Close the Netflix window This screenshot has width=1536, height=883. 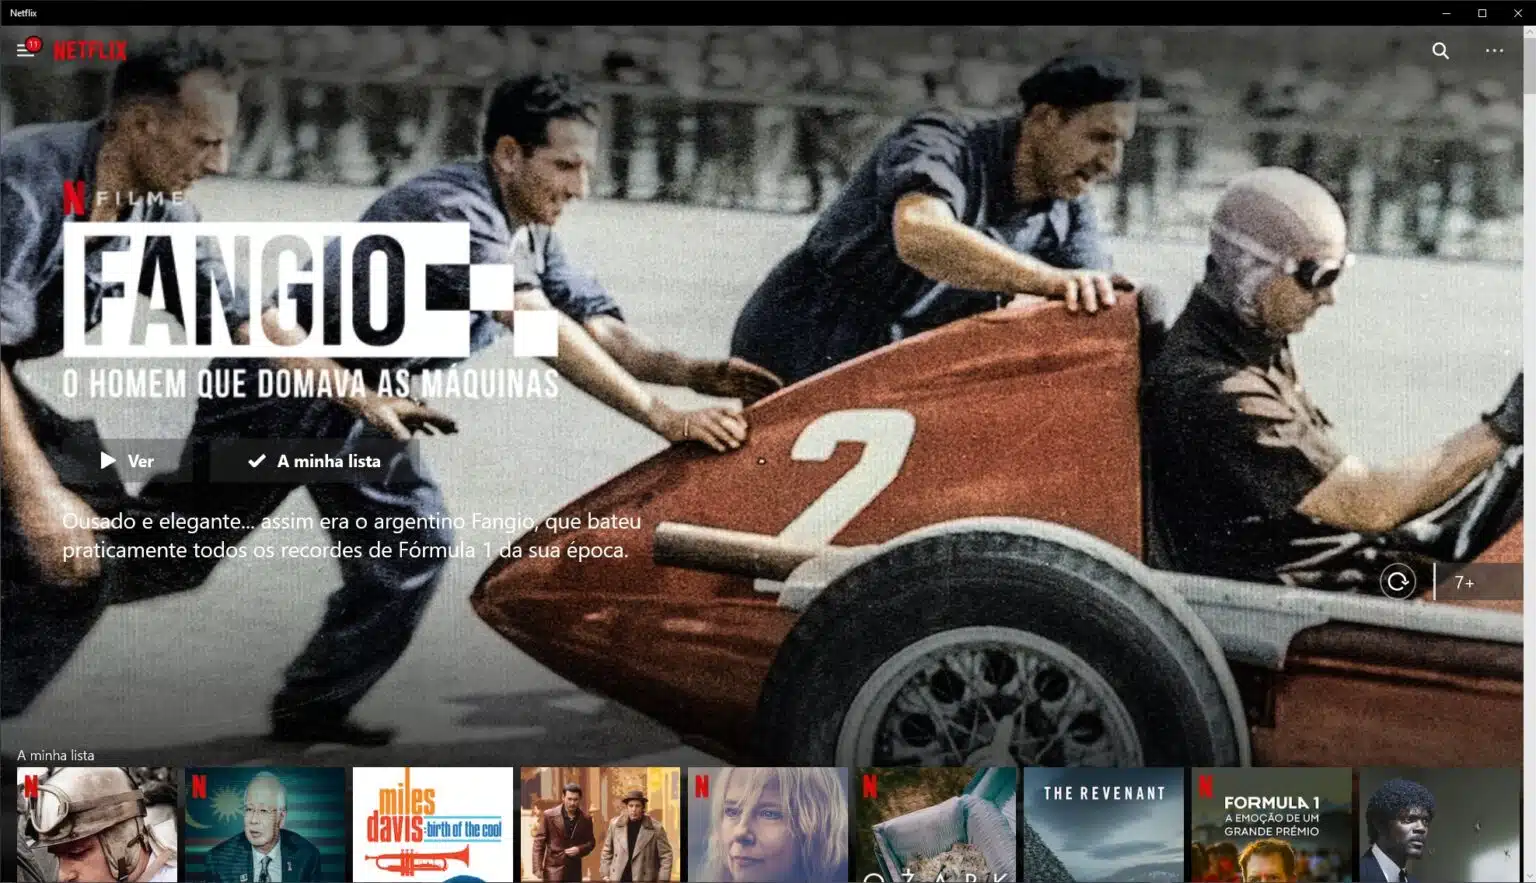pyautogui.click(x=1518, y=13)
